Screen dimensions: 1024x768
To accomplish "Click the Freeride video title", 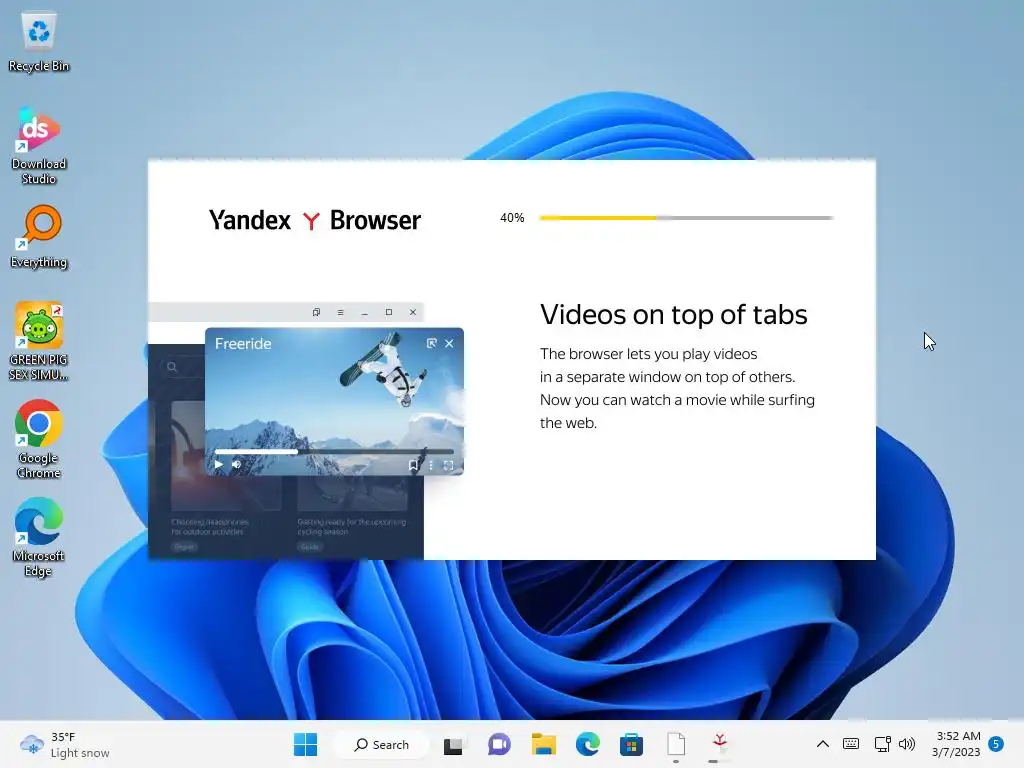I will pyautogui.click(x=243, y=344).
